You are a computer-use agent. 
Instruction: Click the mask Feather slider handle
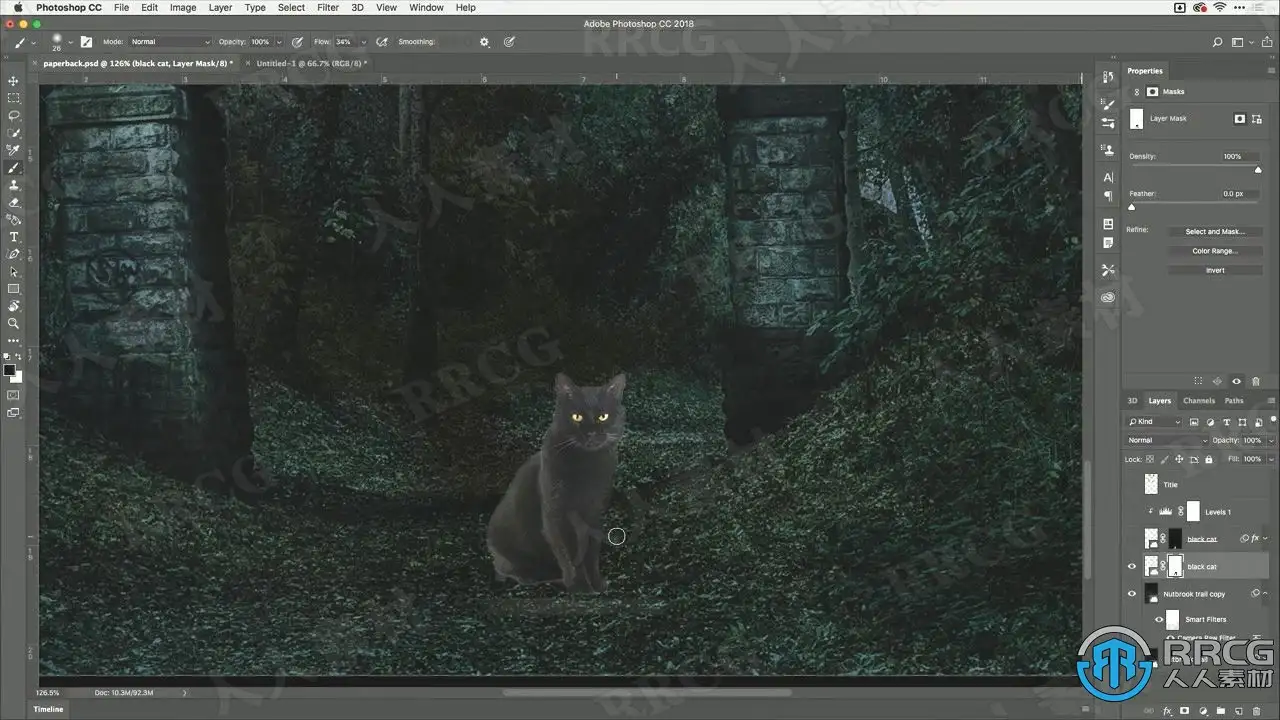1132,207
